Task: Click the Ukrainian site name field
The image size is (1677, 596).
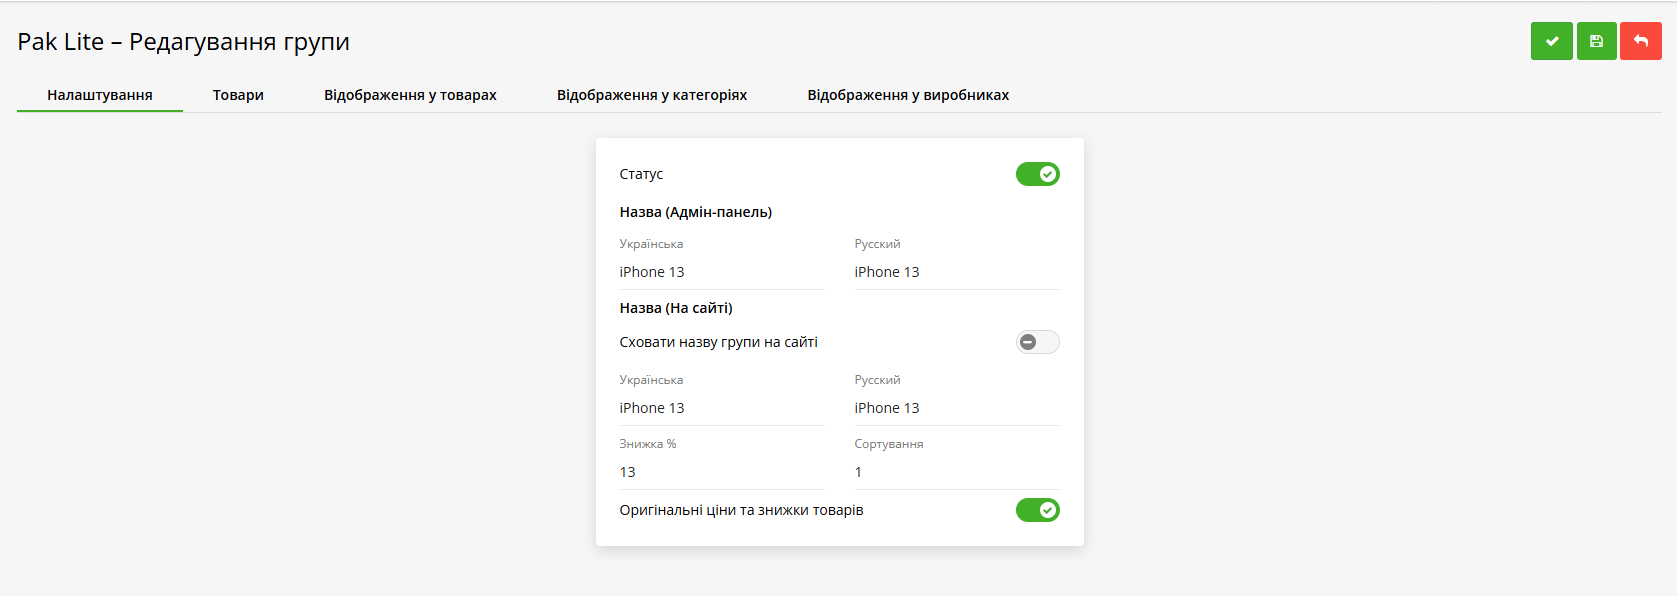Action: 720,407
